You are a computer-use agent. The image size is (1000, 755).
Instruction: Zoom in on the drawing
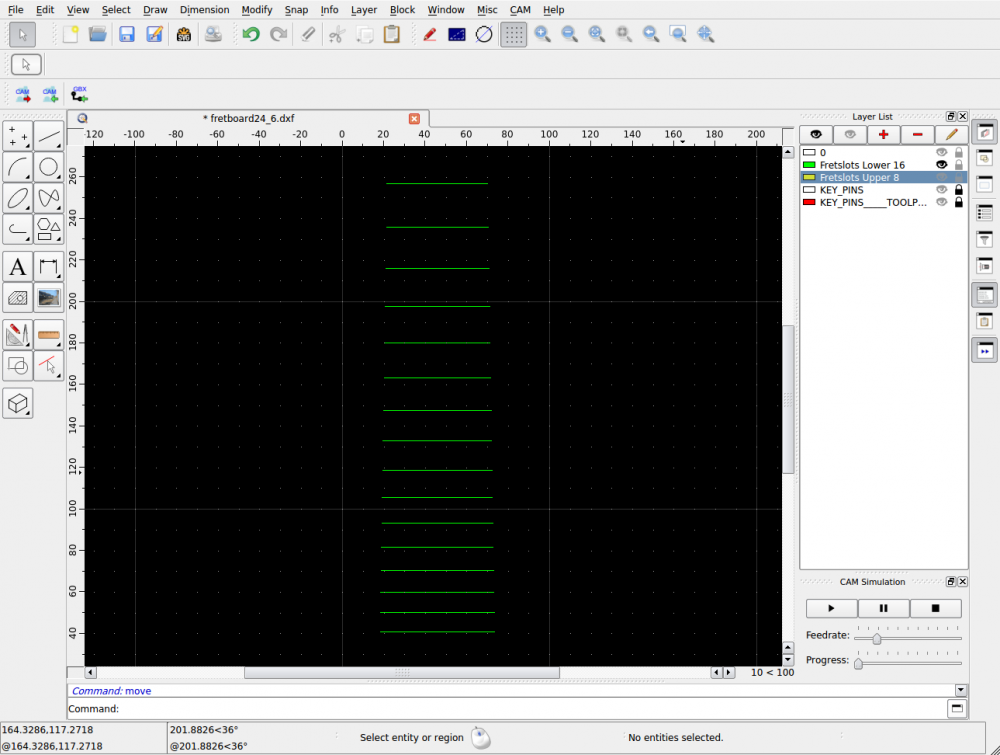pyautogui.click(x=543, y=34)
